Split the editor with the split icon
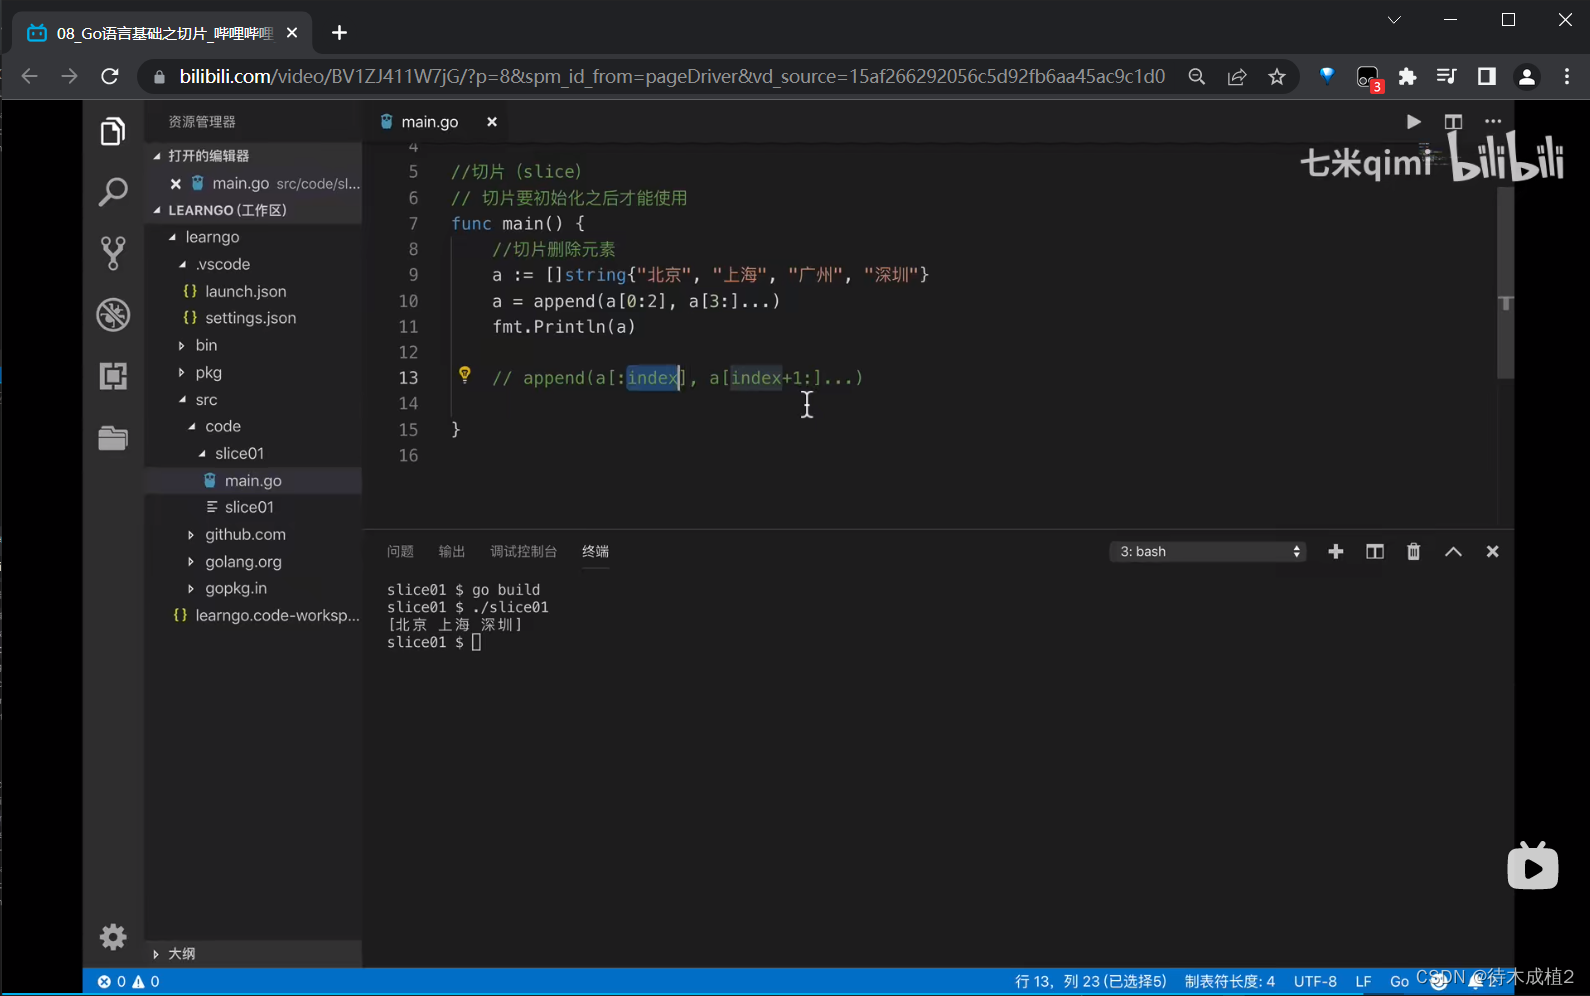The height and width of the screenshot is (996, 1590). click(x=1453, y=122)
